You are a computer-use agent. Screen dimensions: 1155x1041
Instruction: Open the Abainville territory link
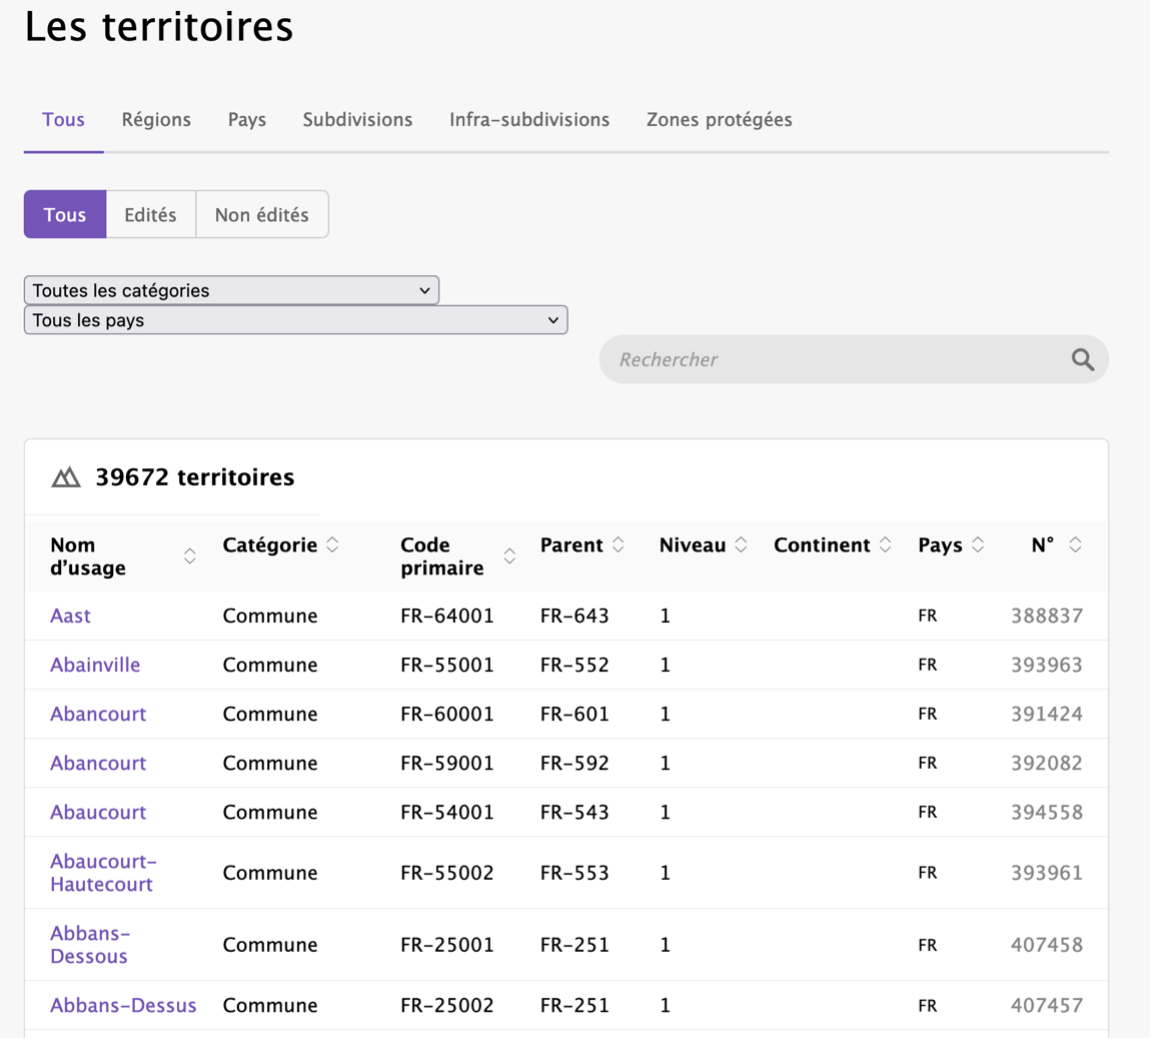pos(94,664)
